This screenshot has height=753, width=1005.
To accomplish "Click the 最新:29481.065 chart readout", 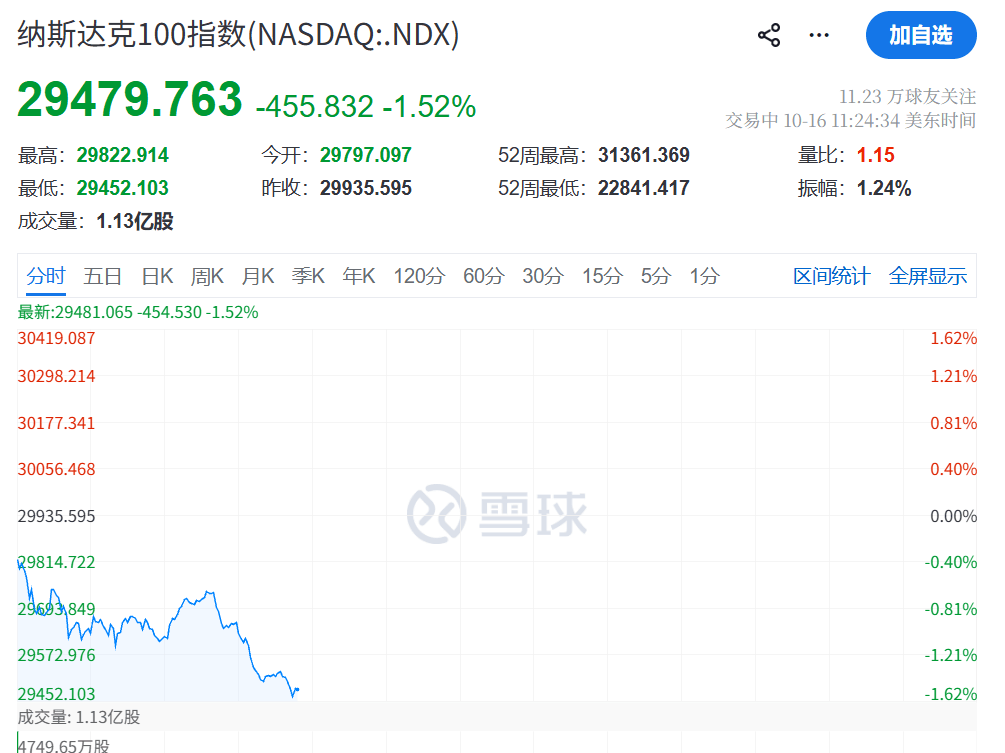I will tap(138, 312).
